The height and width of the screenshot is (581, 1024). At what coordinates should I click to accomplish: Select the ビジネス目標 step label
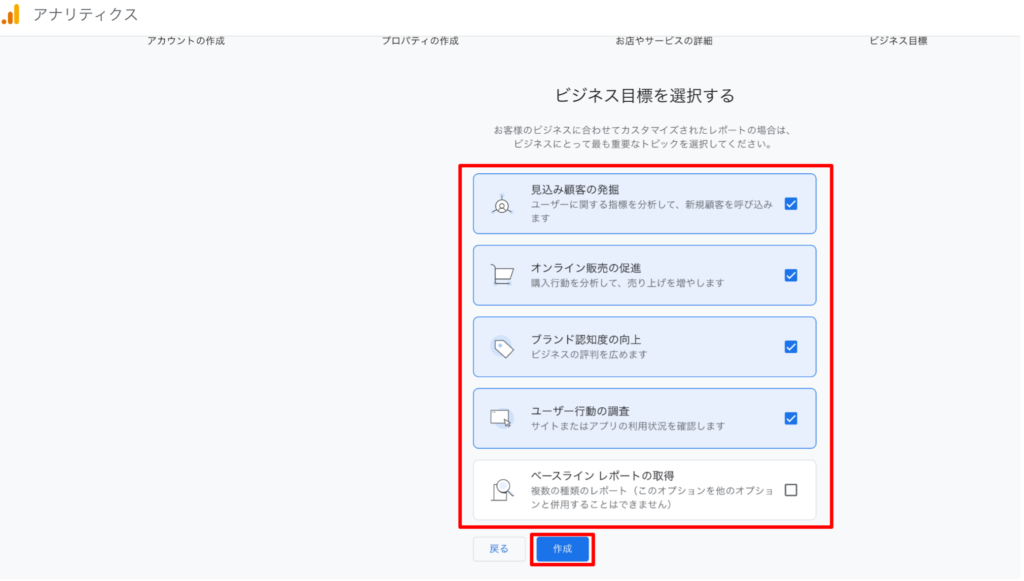(897, 41)
